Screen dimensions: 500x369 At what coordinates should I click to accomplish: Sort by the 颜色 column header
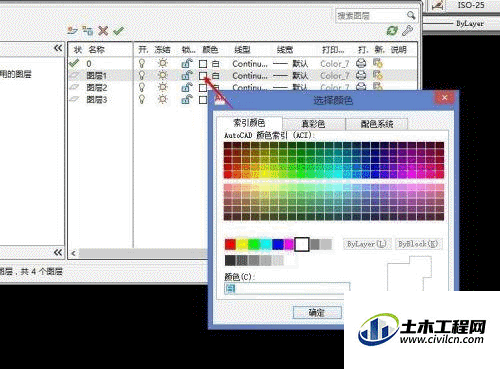click(x=210, y=50)
